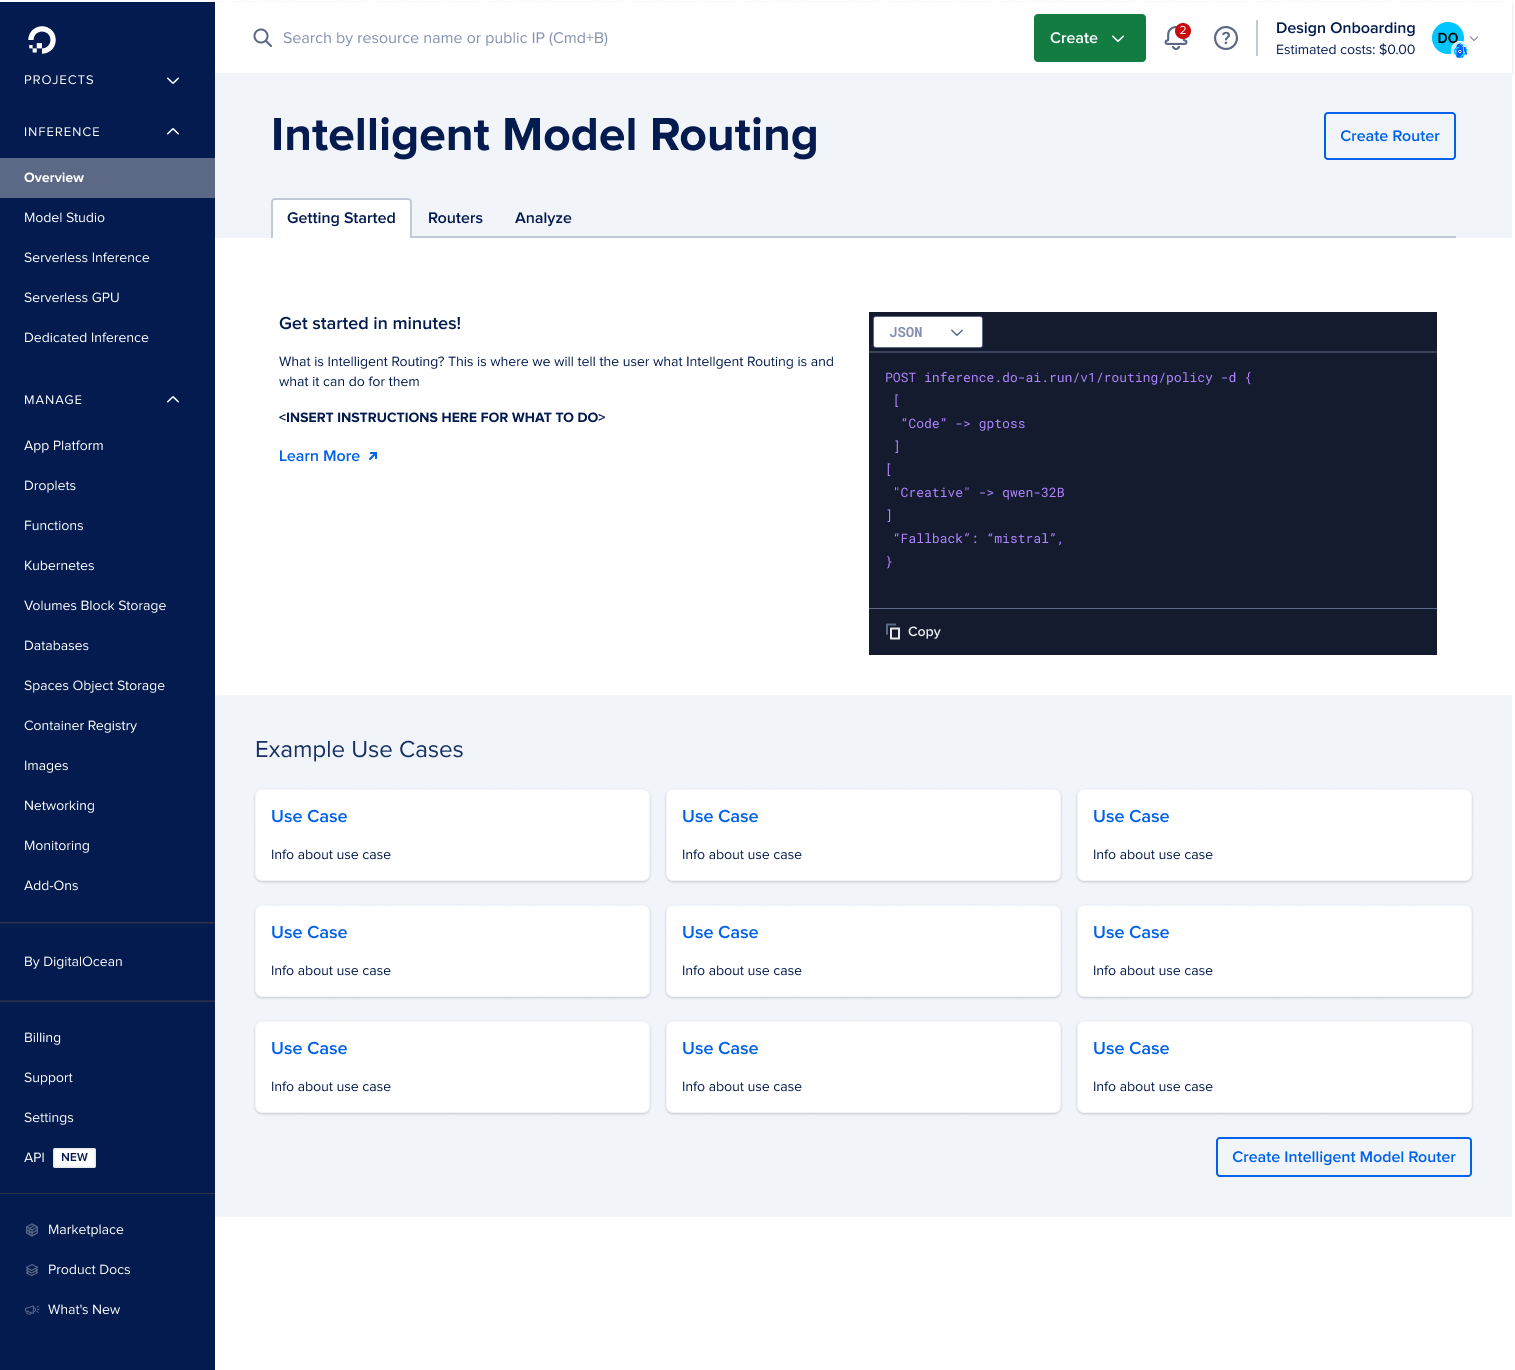Screen dimensions: 1515x1370
Task: Click the Marketplace icon in sidebar
Action: pyautogui.click(x=32, y=1230)
